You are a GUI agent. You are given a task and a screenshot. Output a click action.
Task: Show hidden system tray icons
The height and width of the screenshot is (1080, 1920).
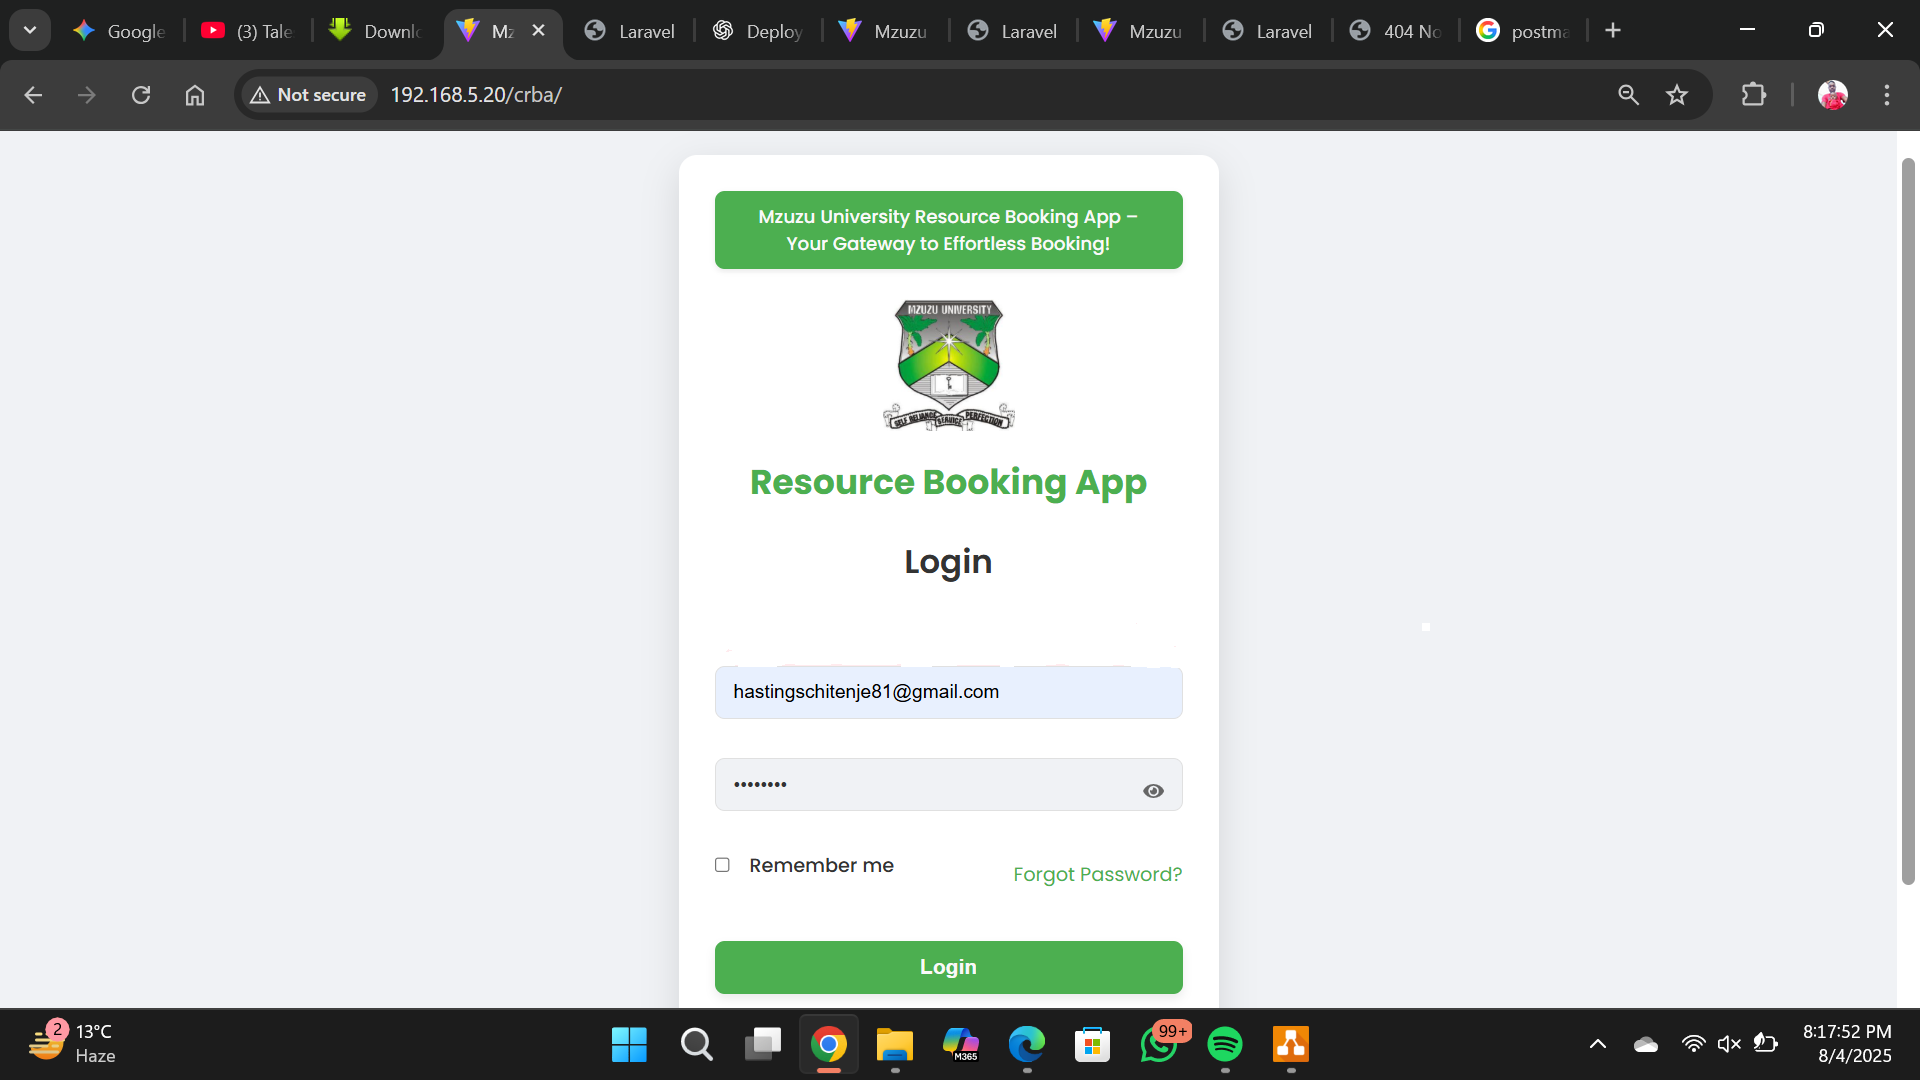click(1598, 1044)
